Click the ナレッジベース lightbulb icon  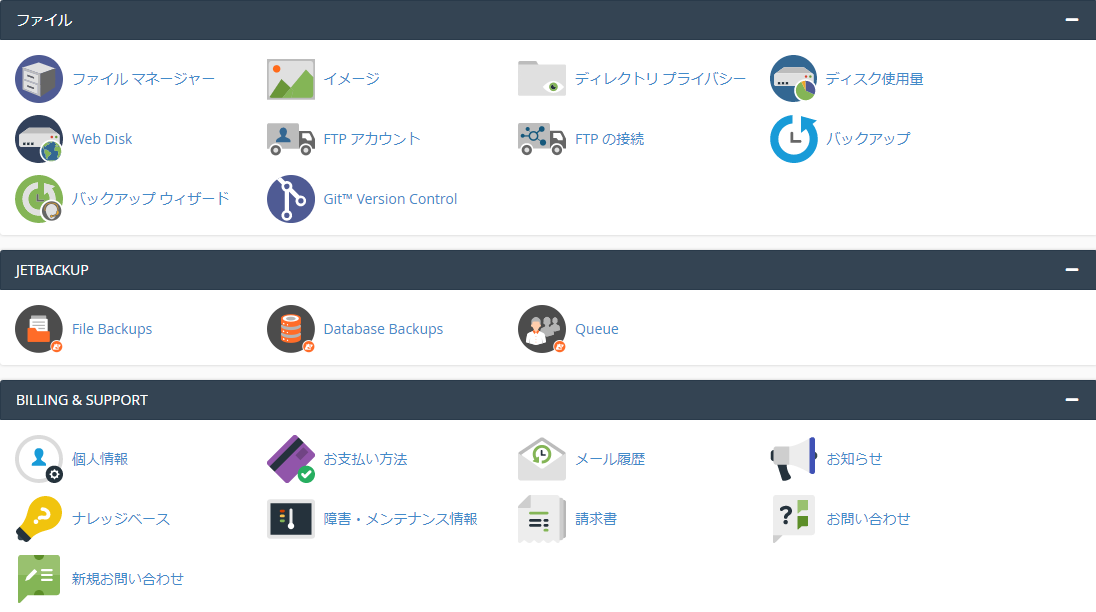click(x=39, y=519)
